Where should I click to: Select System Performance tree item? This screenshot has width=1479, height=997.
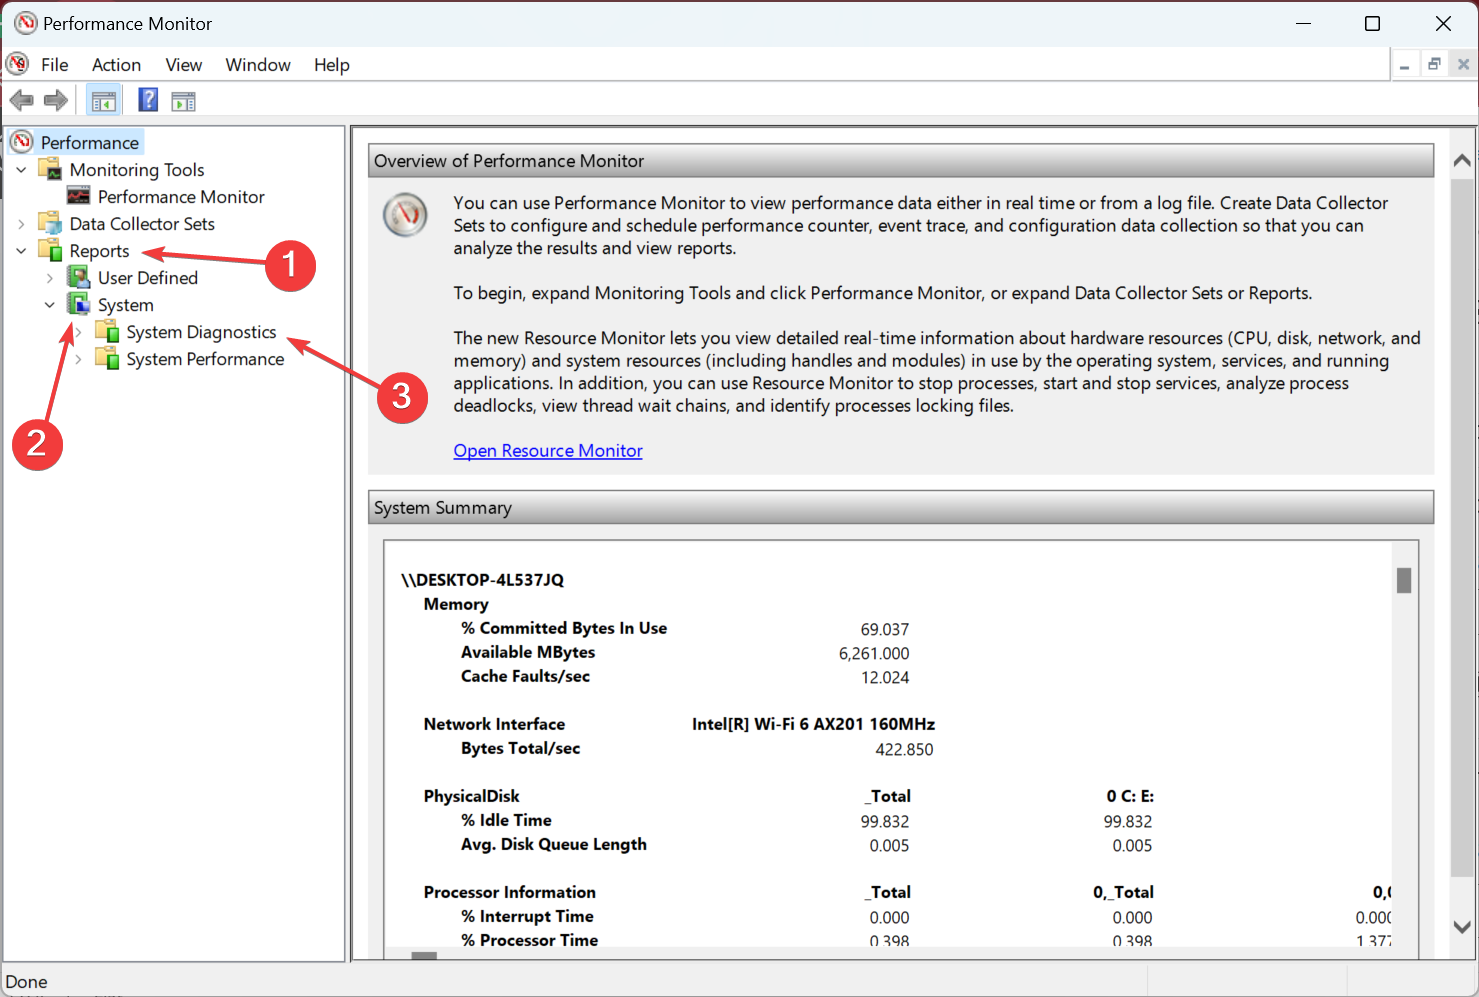205,359
